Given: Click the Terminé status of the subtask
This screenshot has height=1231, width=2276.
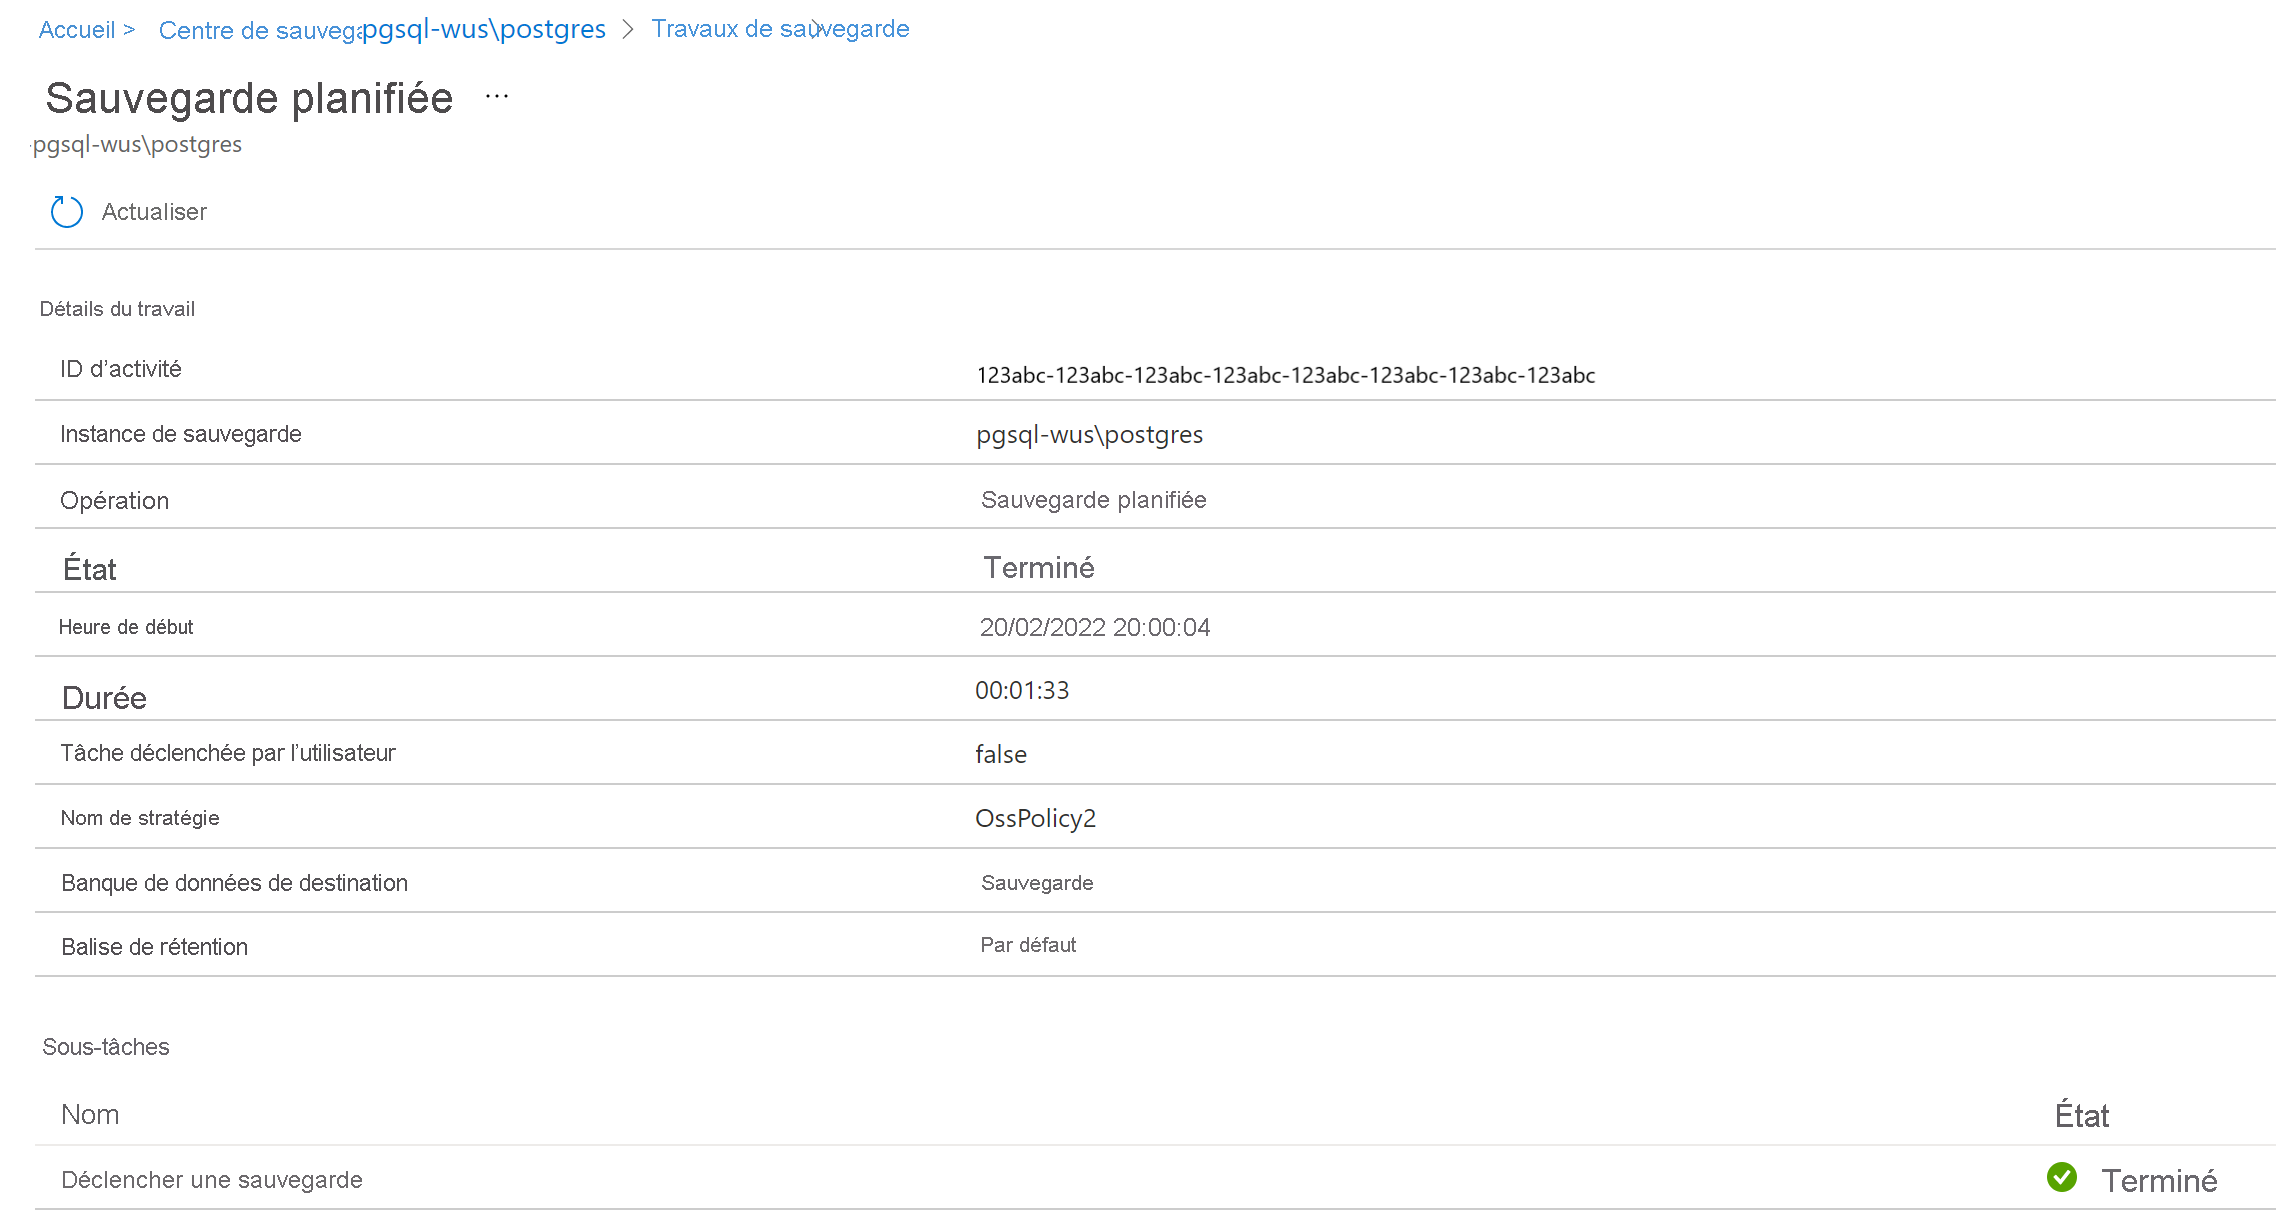Looking at the screenshot, I should coord(2158,1181).
